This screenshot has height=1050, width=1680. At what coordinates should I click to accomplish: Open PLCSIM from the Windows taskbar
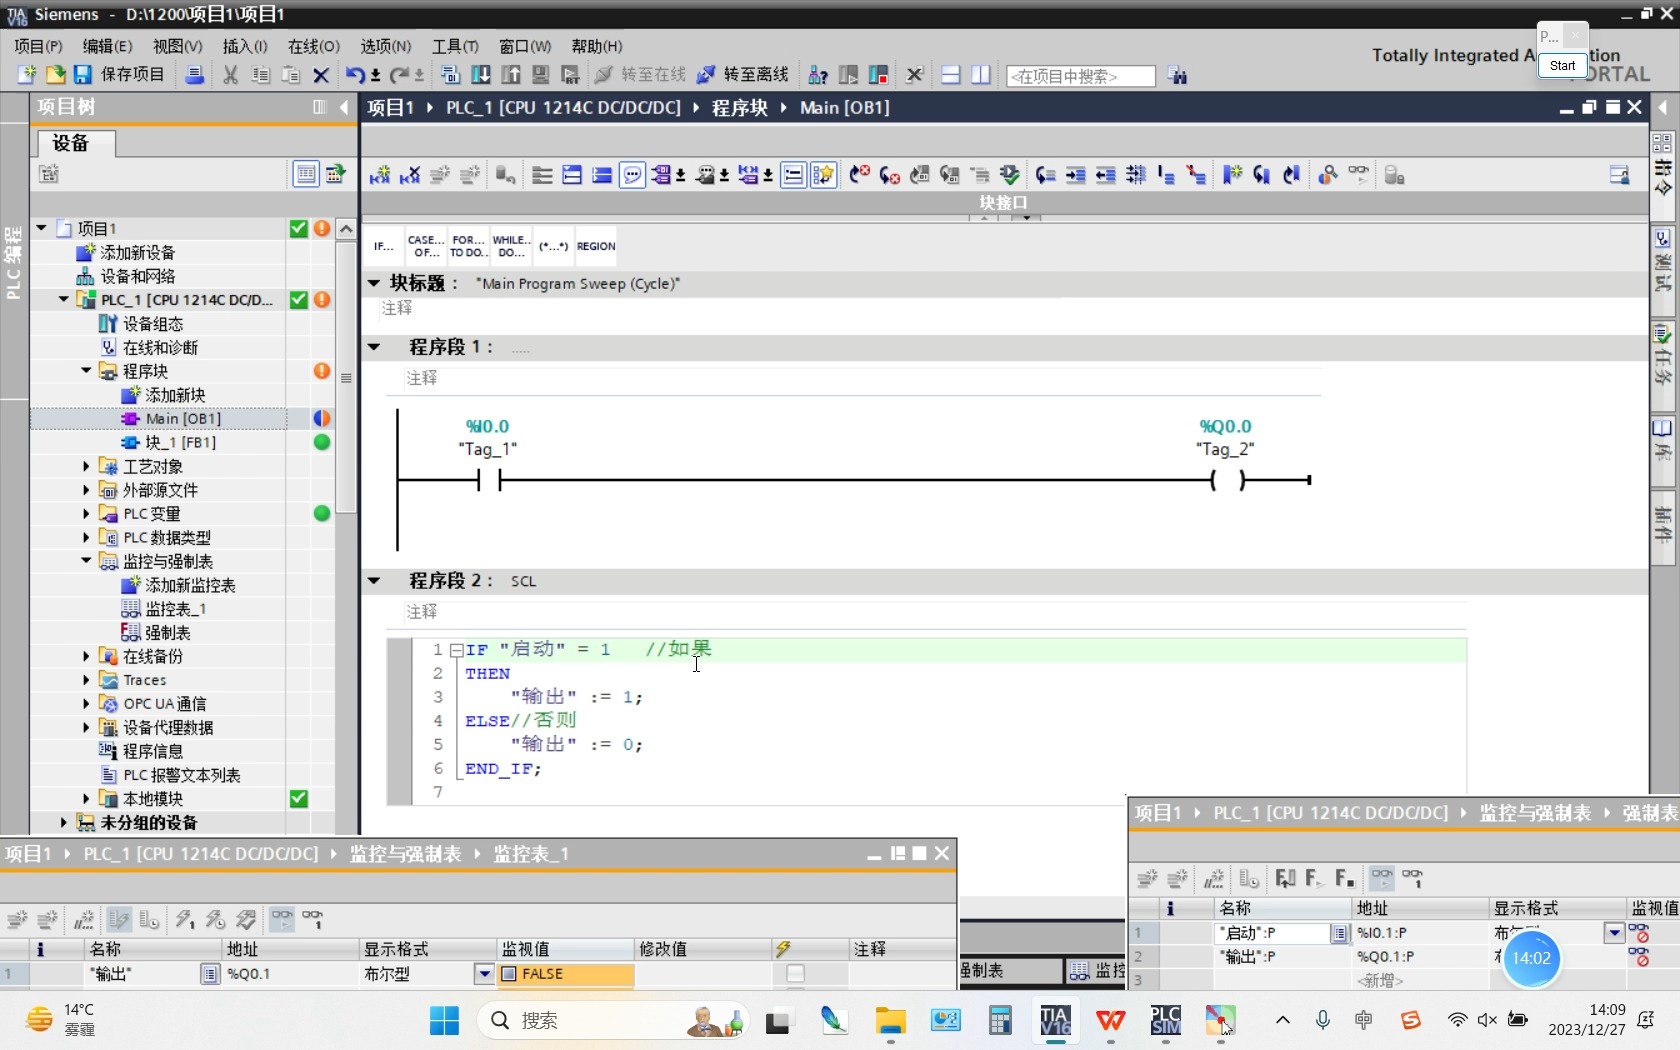pyautogui.click(x=1165, y=1021)
